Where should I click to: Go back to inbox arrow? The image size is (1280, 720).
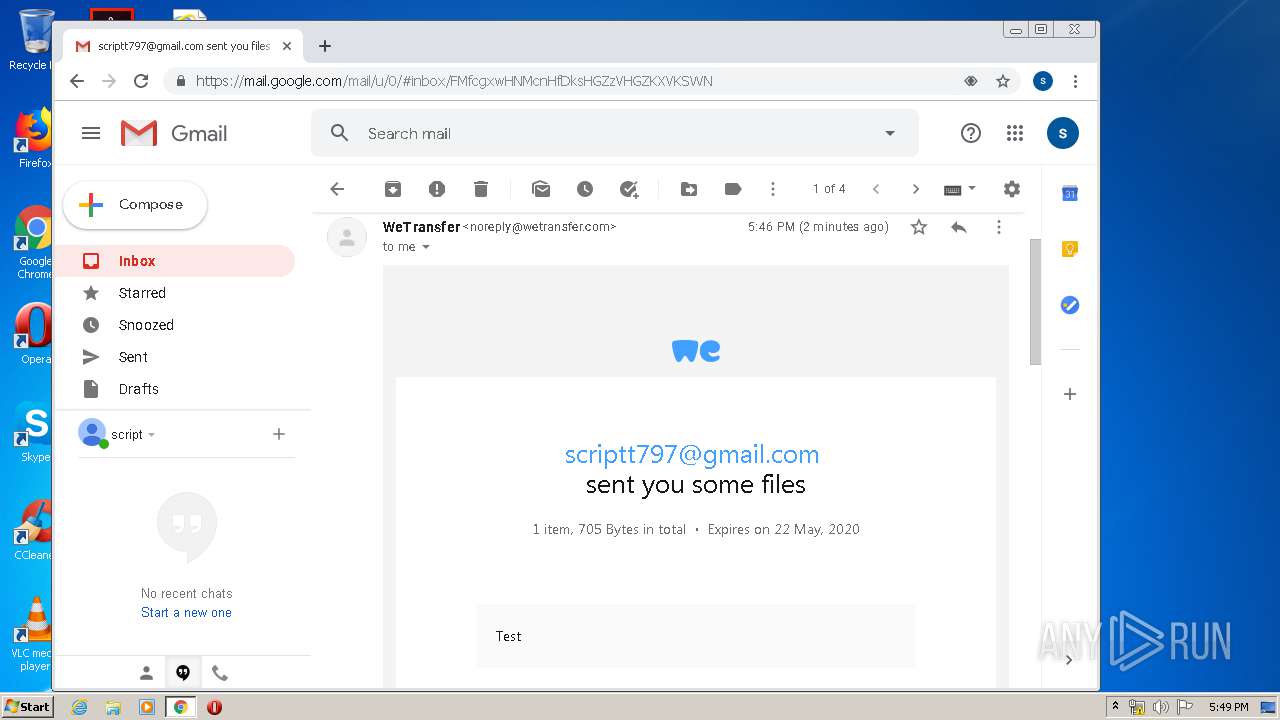(x=337, y=189)
